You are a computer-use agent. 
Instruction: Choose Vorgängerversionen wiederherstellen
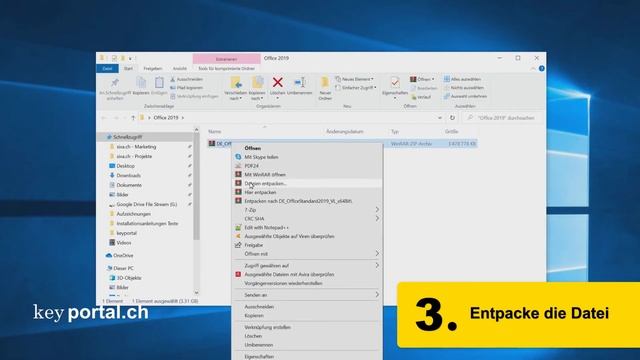(283, 283)
